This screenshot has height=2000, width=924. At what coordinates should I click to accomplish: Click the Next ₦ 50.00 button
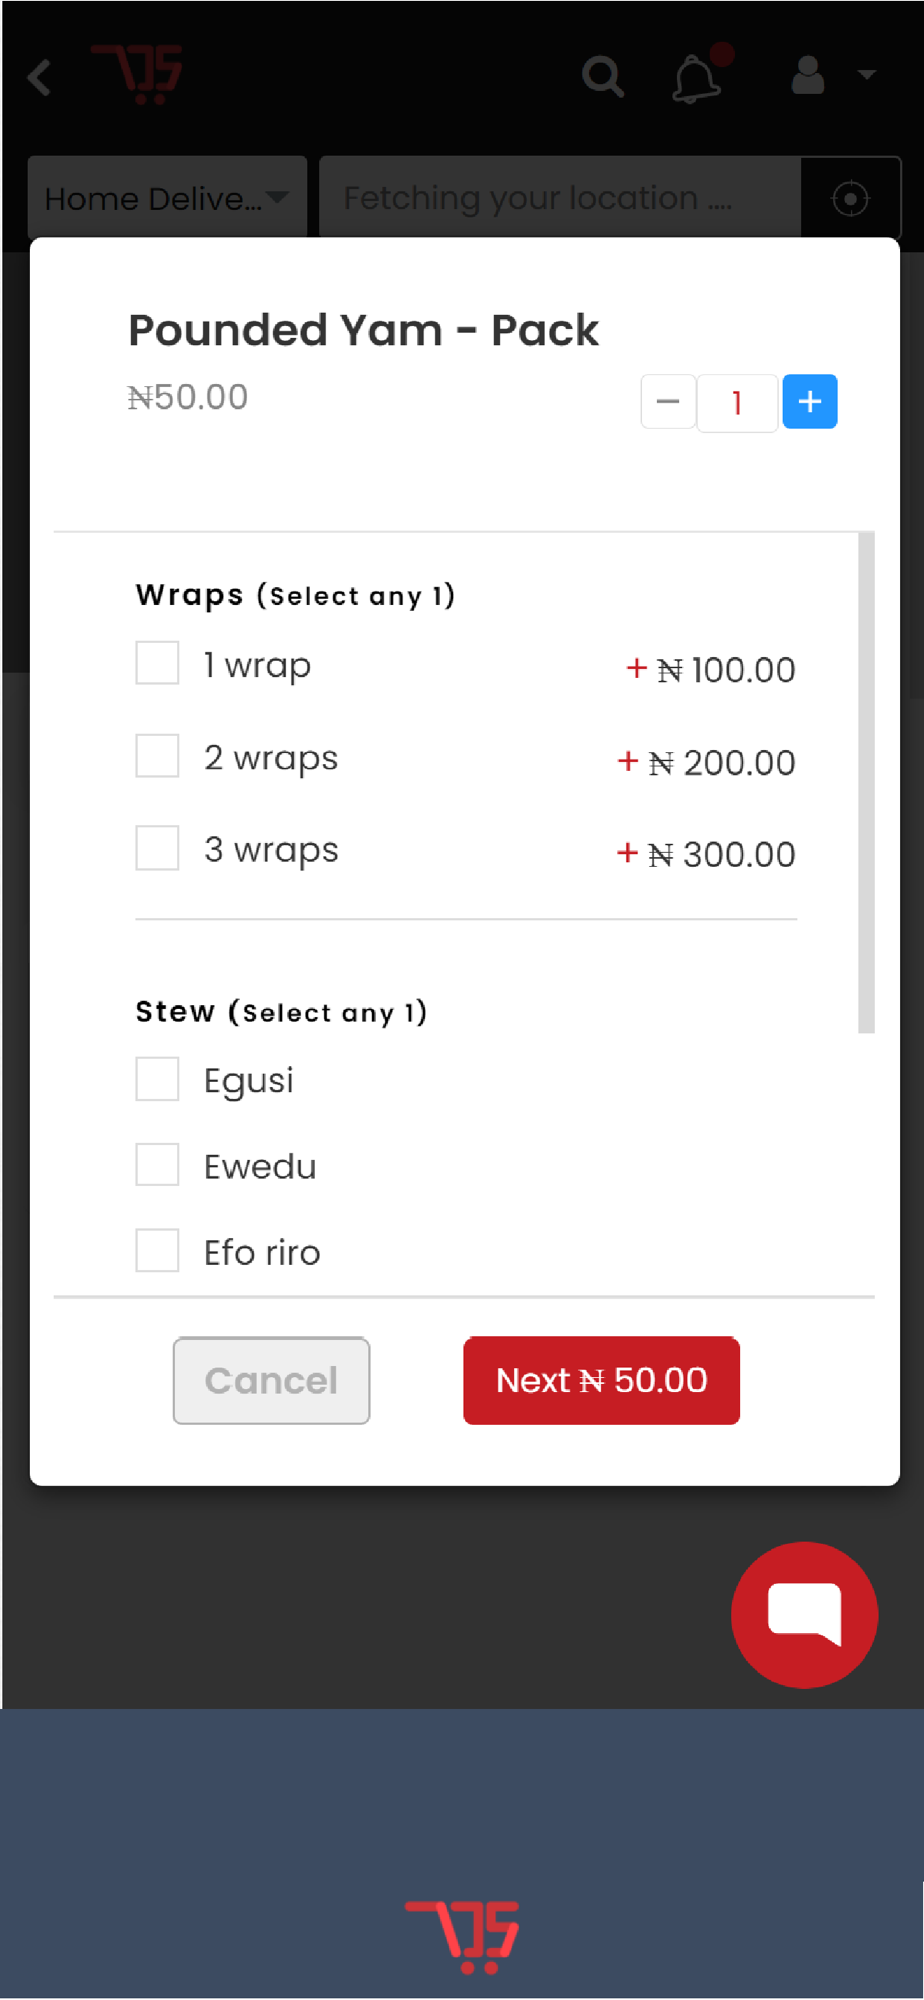tap(601, 1380)
